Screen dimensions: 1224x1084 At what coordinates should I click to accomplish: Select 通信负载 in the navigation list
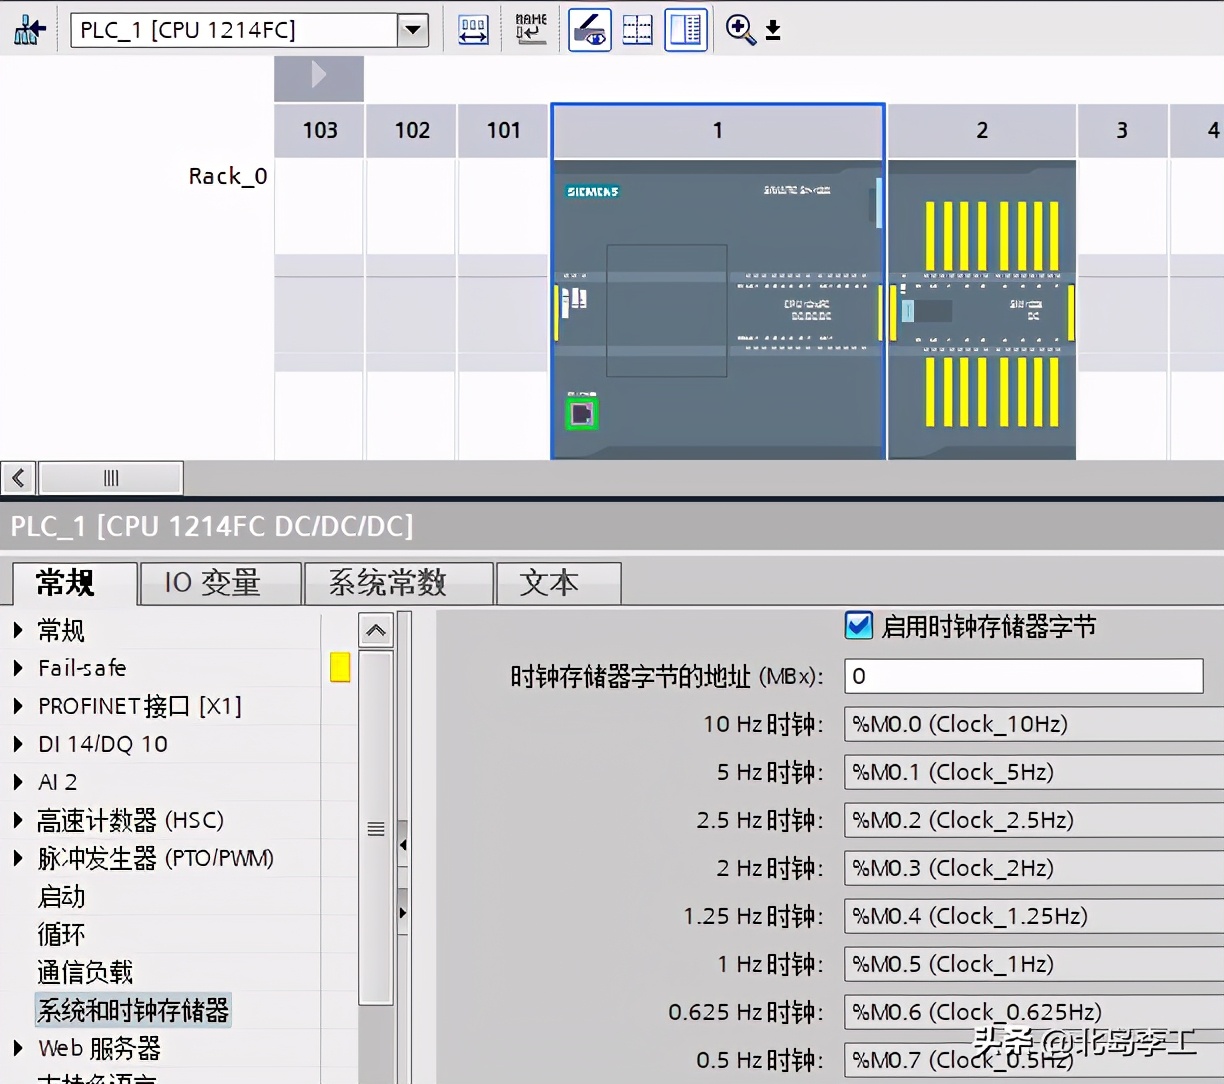(x=85, y=972)
